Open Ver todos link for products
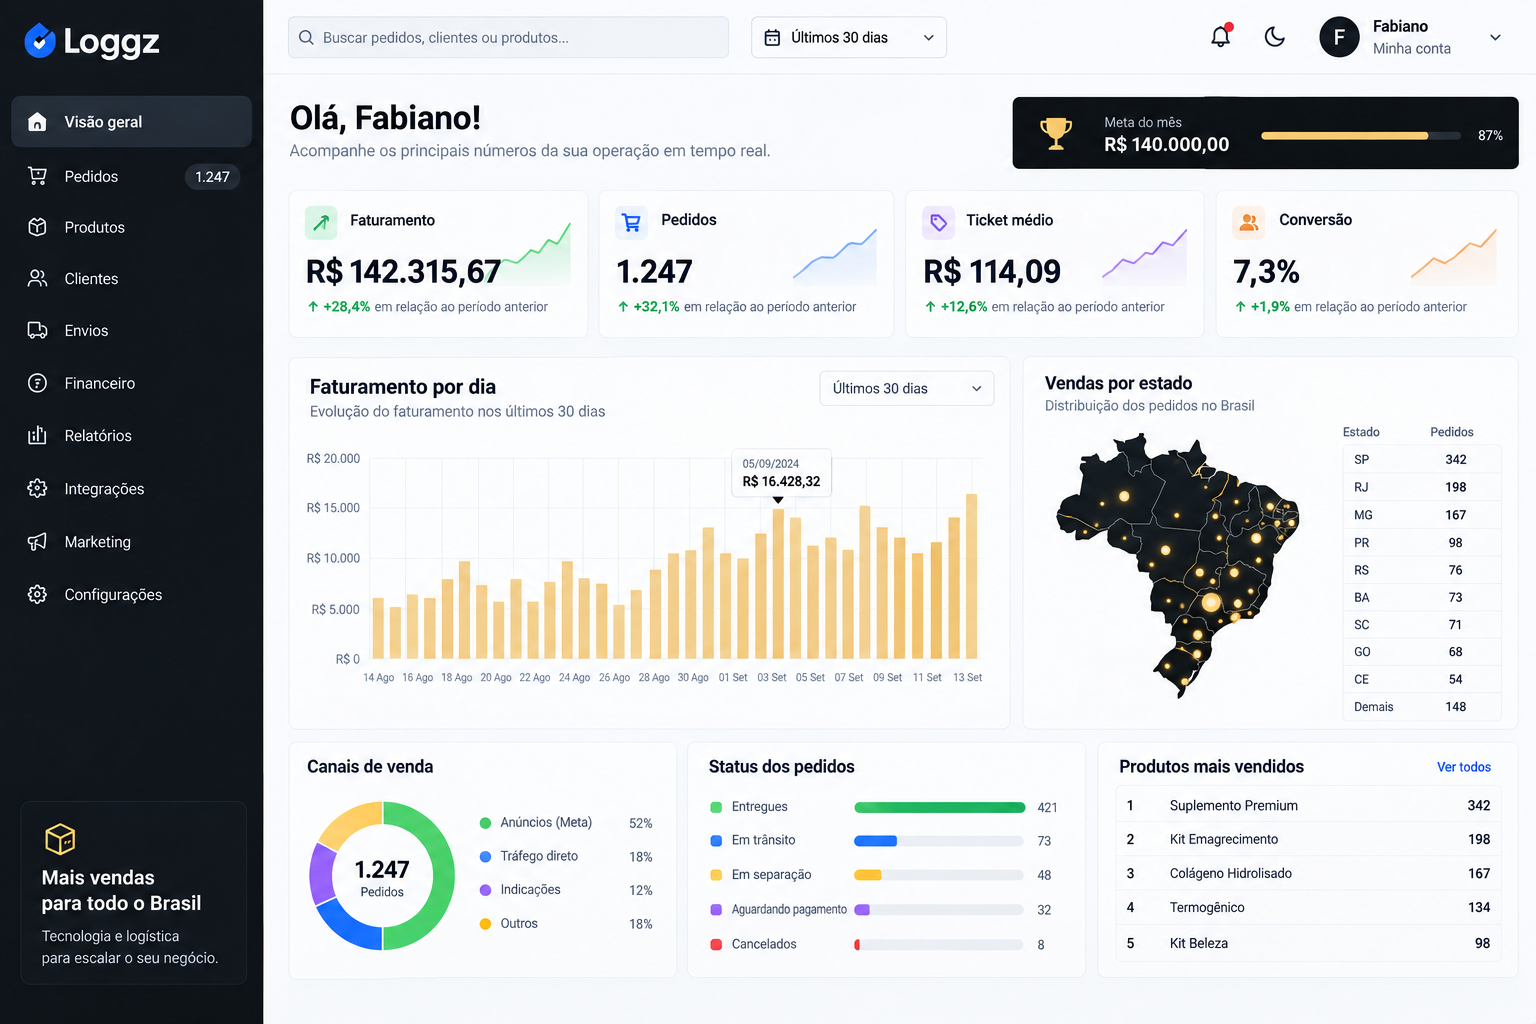1536x1024 pixels. (1464, 767)
